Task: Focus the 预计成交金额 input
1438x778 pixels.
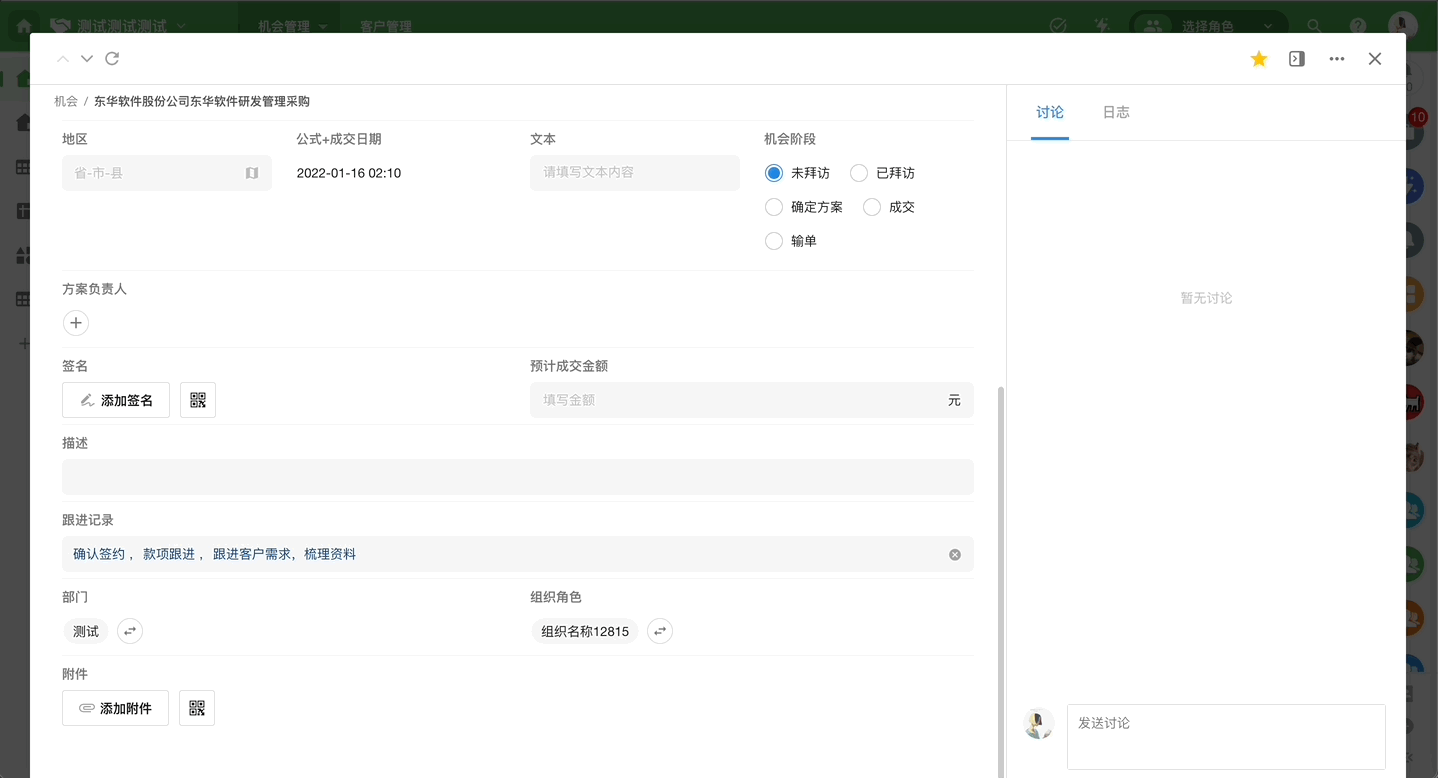Action: pyautogui.click(x=752, y=400)
